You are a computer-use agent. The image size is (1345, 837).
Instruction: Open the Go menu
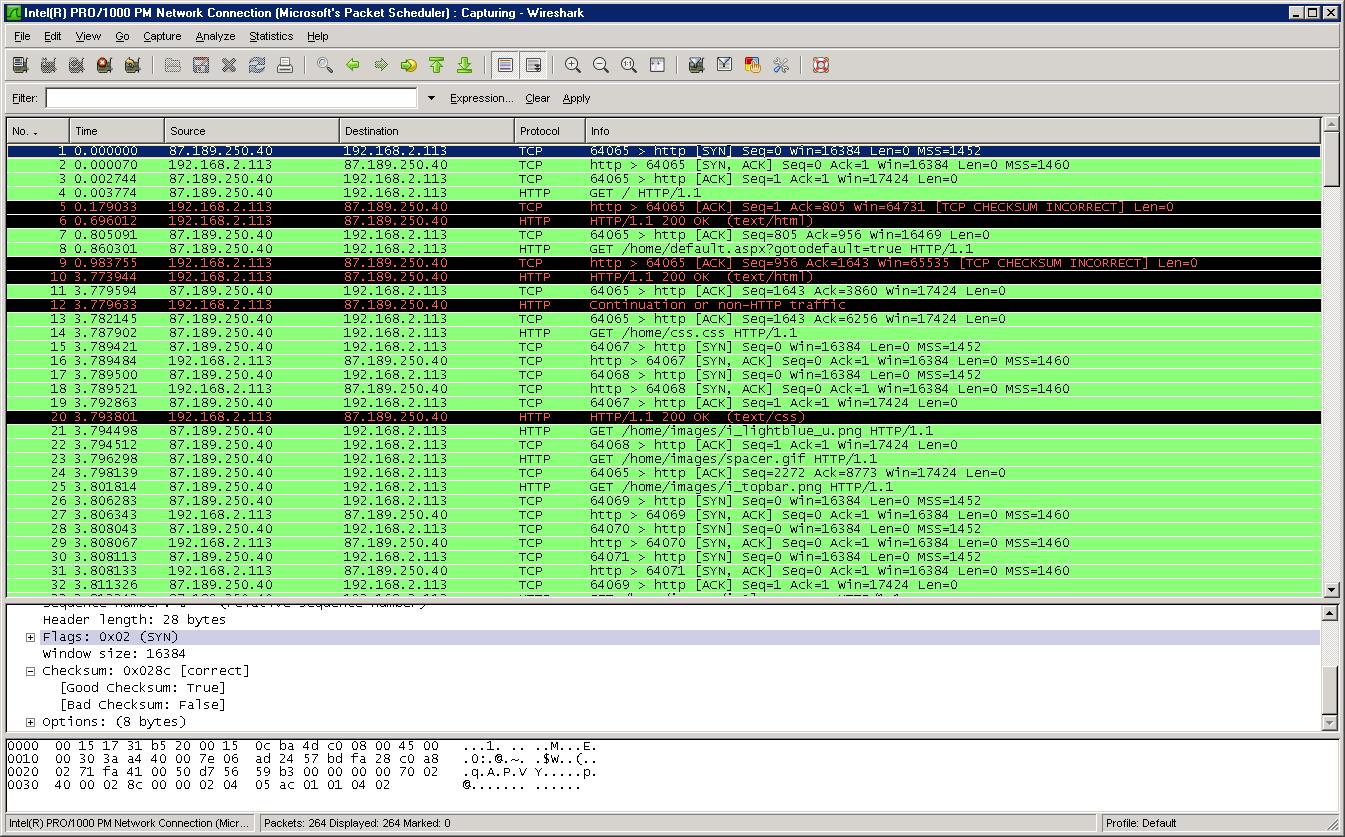click(122, 36)
